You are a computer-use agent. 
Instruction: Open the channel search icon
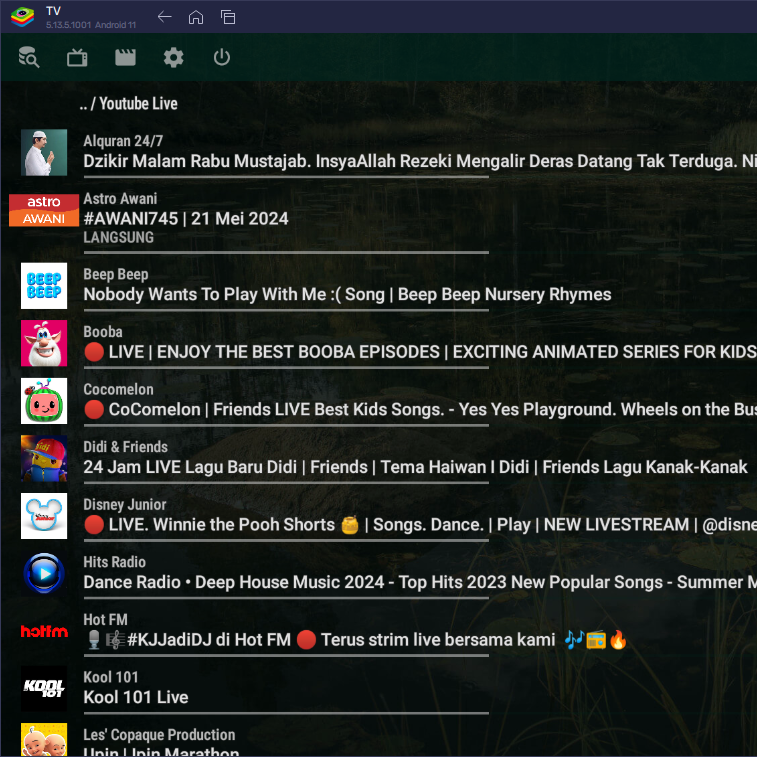28,57
